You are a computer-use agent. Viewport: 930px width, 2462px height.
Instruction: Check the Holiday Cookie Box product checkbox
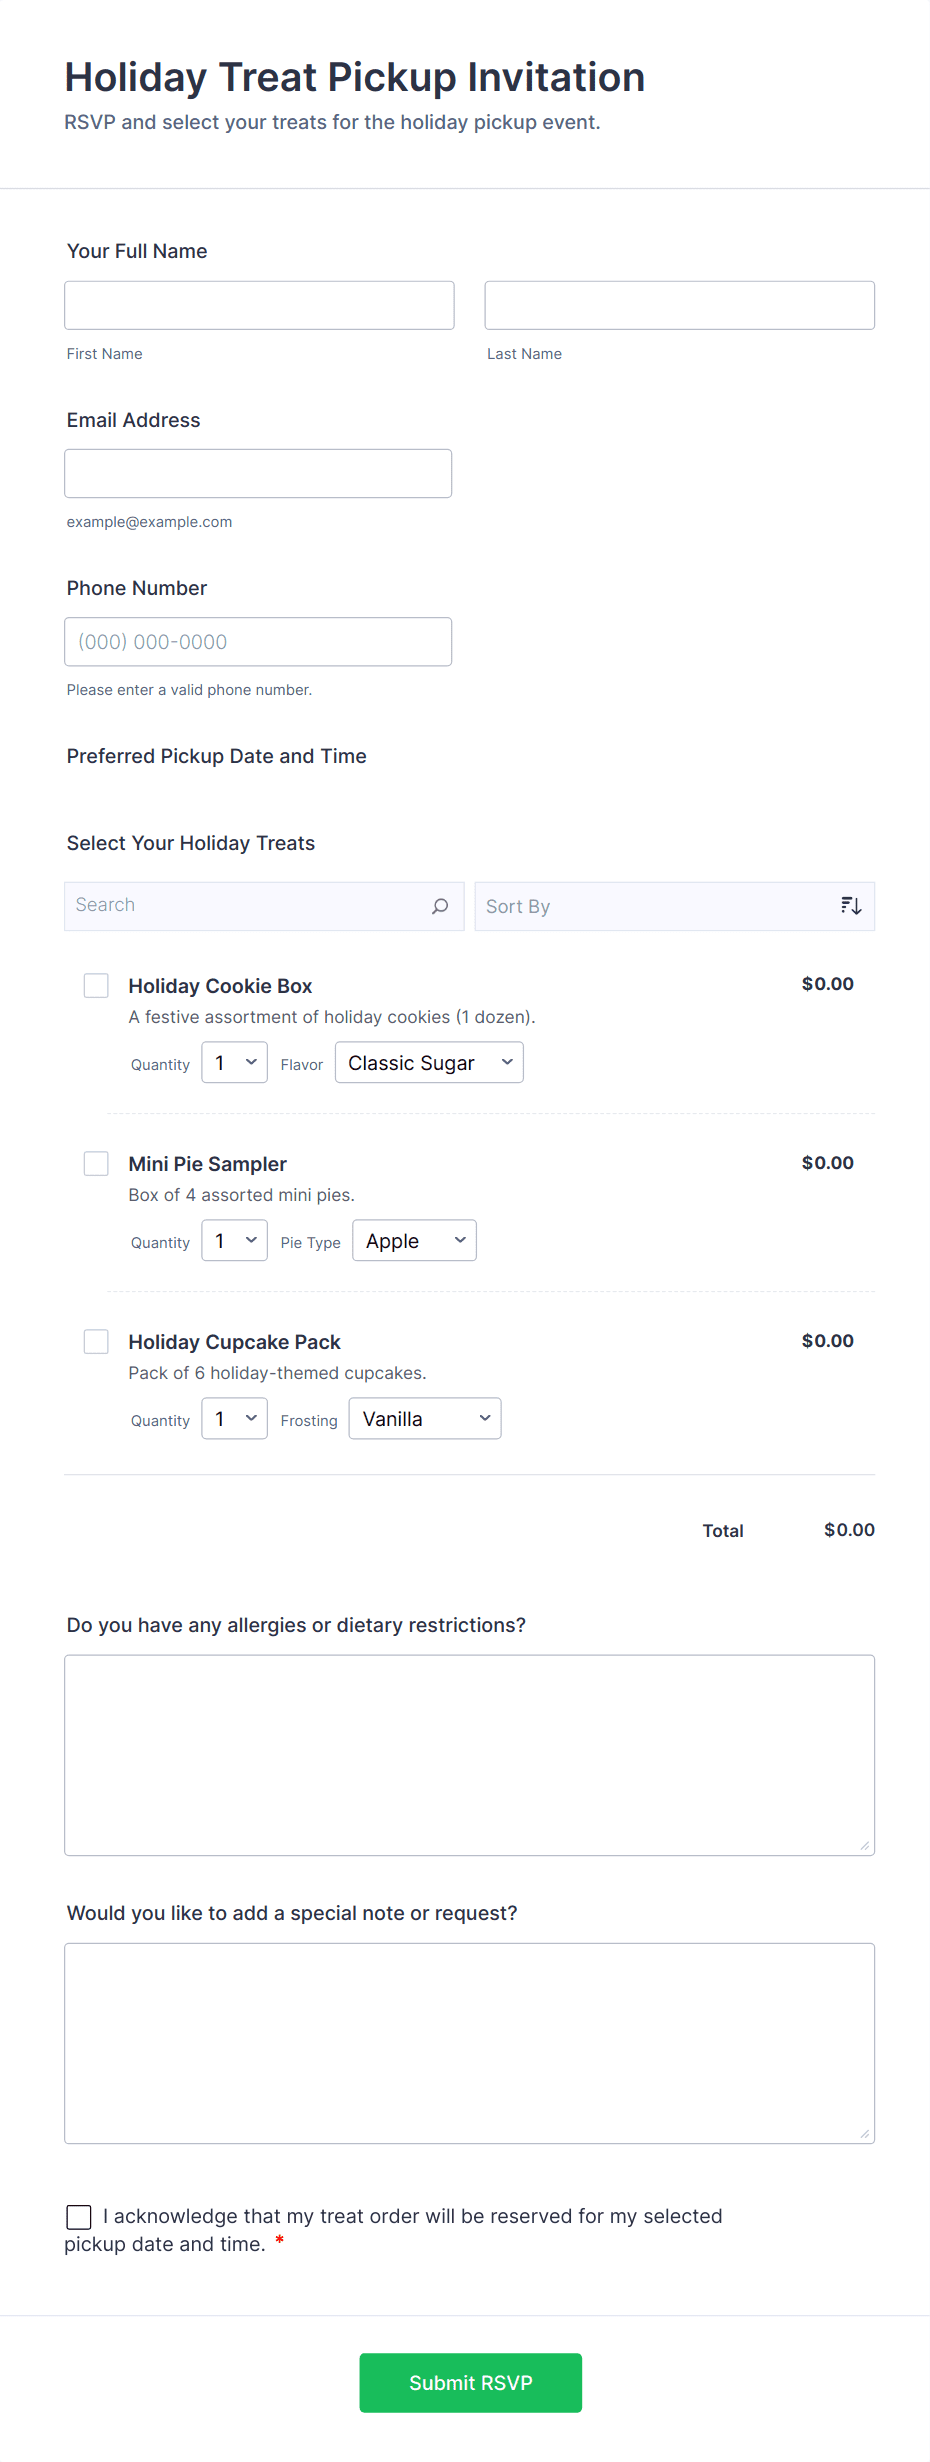point(96,985)
